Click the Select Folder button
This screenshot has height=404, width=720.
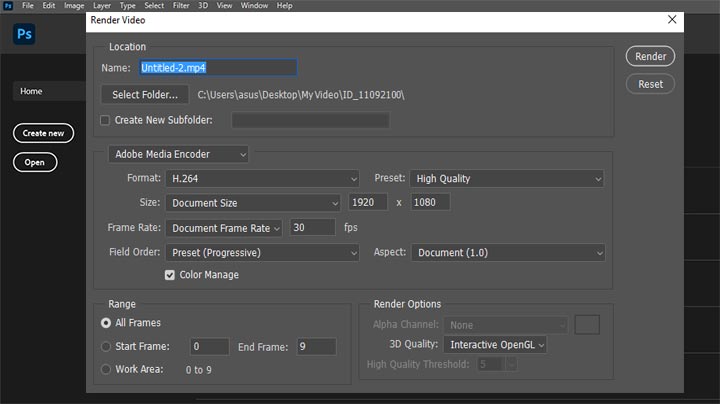(x=145, y=94)
